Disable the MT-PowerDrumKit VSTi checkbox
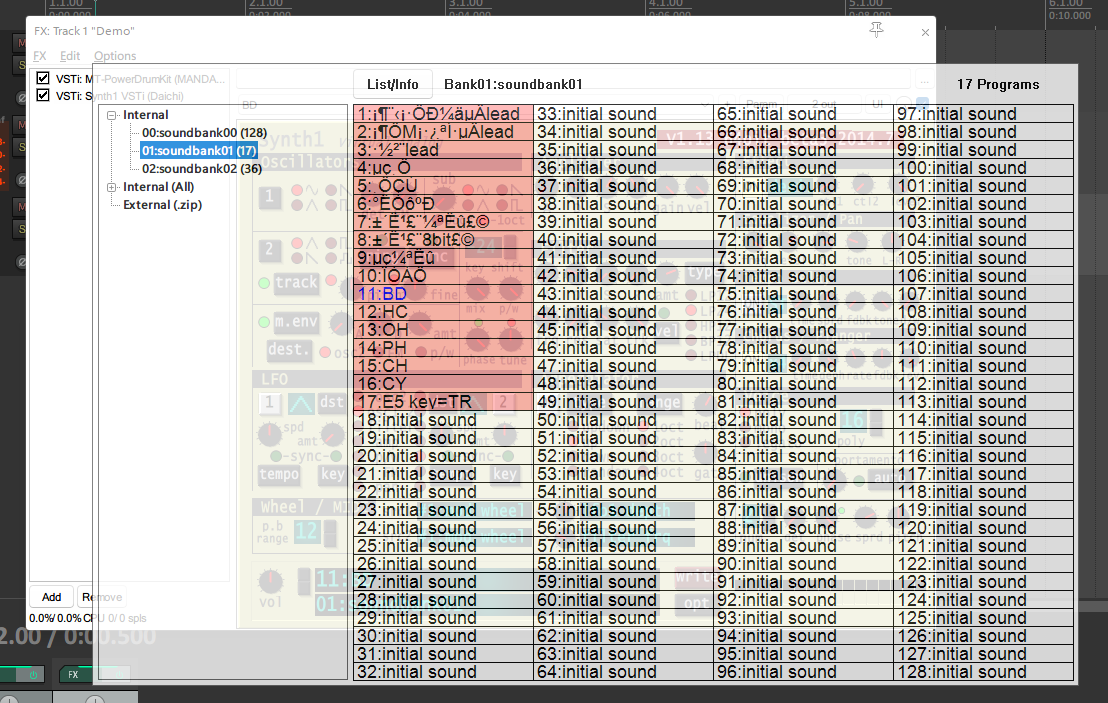 tap(43, 78)
